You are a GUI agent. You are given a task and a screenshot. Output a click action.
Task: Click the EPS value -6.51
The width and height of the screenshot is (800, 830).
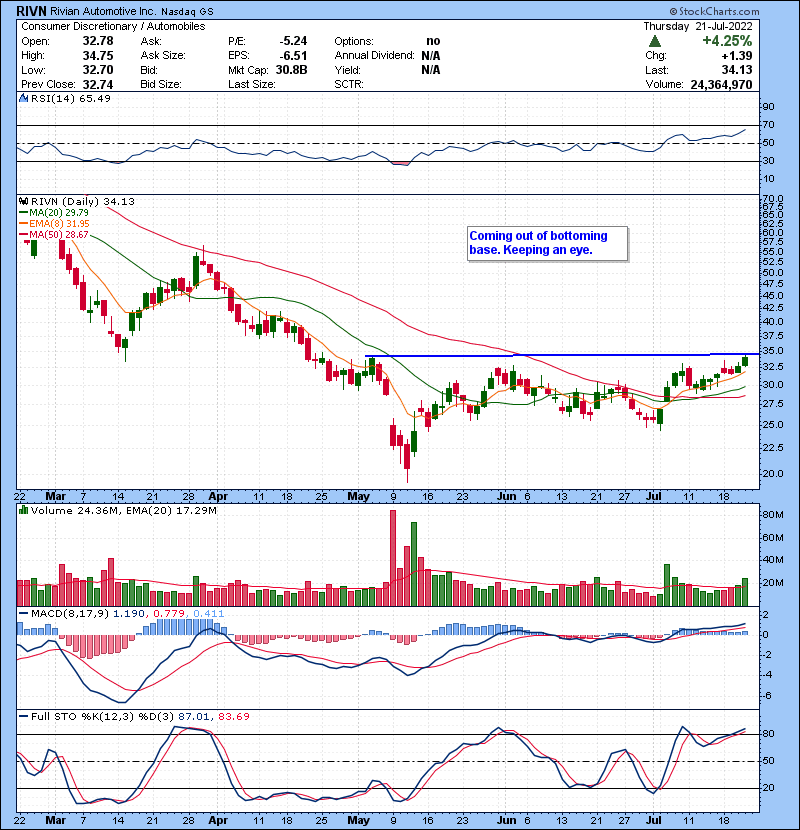pos(293,56)
